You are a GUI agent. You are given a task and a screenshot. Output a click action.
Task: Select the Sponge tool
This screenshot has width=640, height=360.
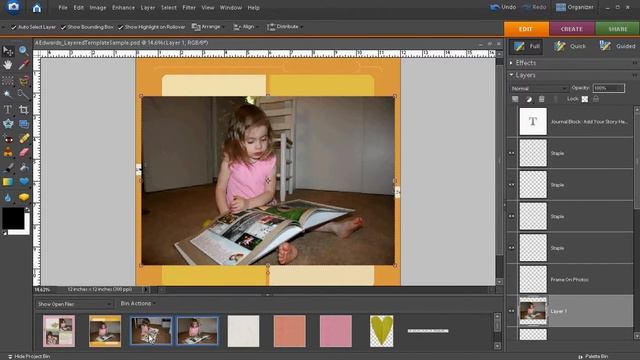click(24, 198)
